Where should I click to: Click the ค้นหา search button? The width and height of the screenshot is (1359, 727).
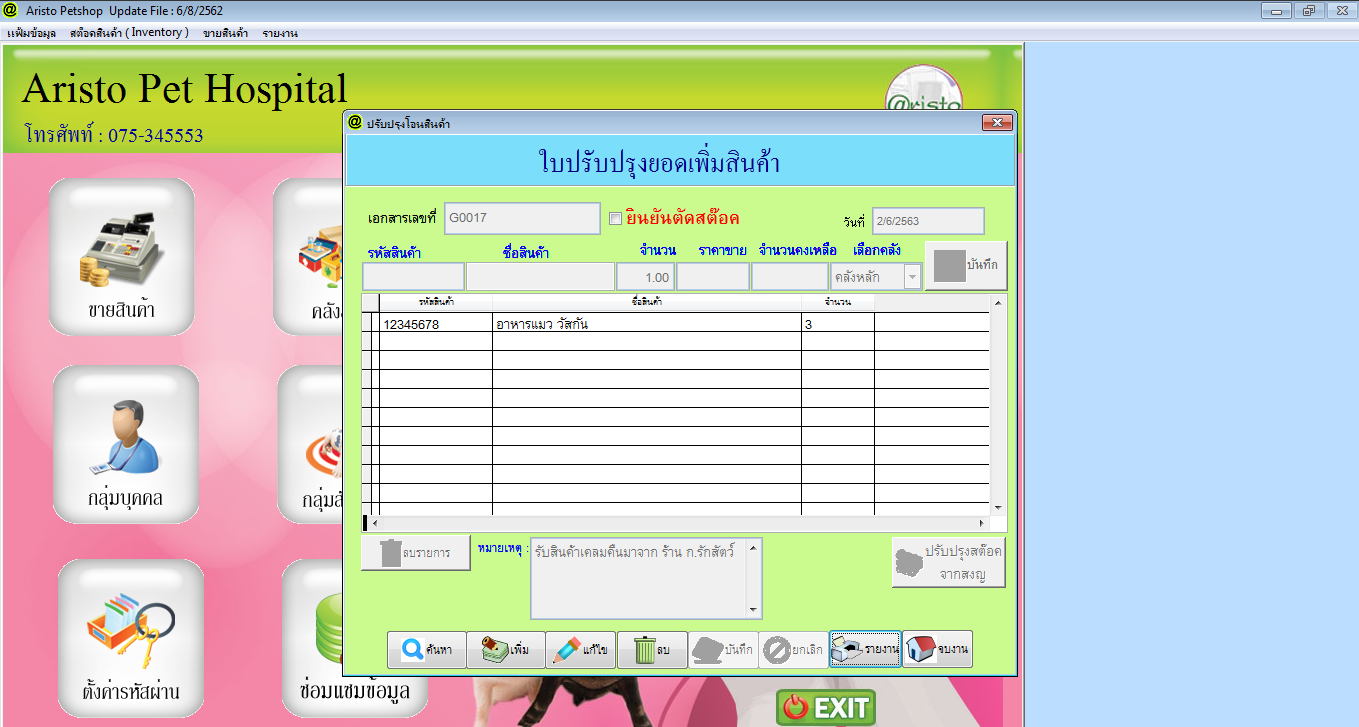(425, 650)
